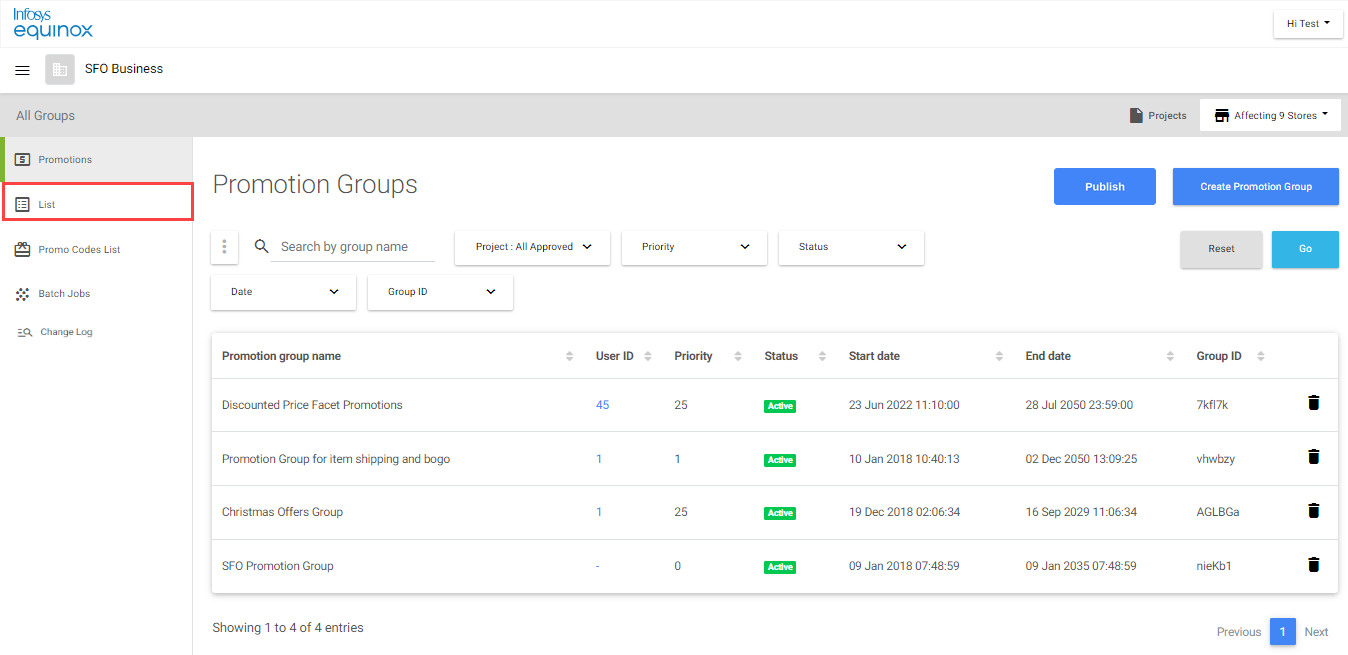This screenshot has width=1348, height=655.
Task: Focus the Search by group name field
Action: tap(353, 246)
